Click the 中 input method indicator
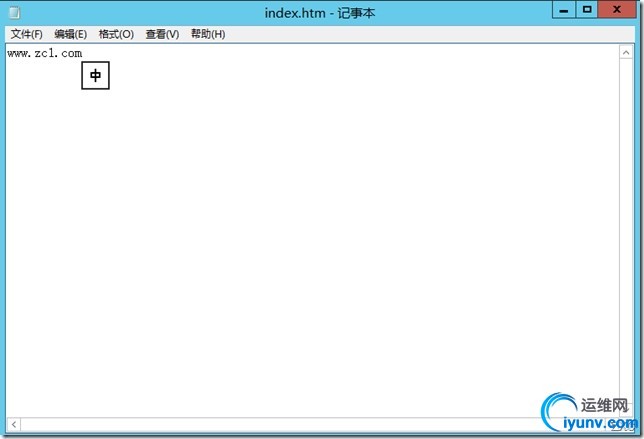The width and height of the screenshot is (644, 439). tap(95, 75)
